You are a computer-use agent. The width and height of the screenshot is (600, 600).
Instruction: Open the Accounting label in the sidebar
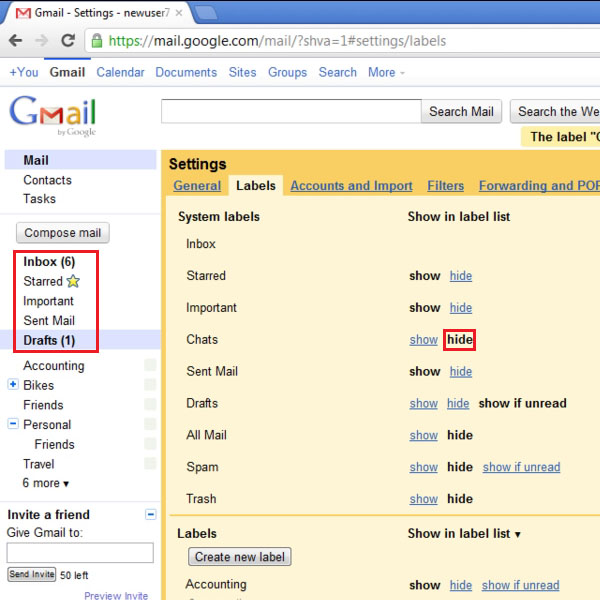point(54,366)
